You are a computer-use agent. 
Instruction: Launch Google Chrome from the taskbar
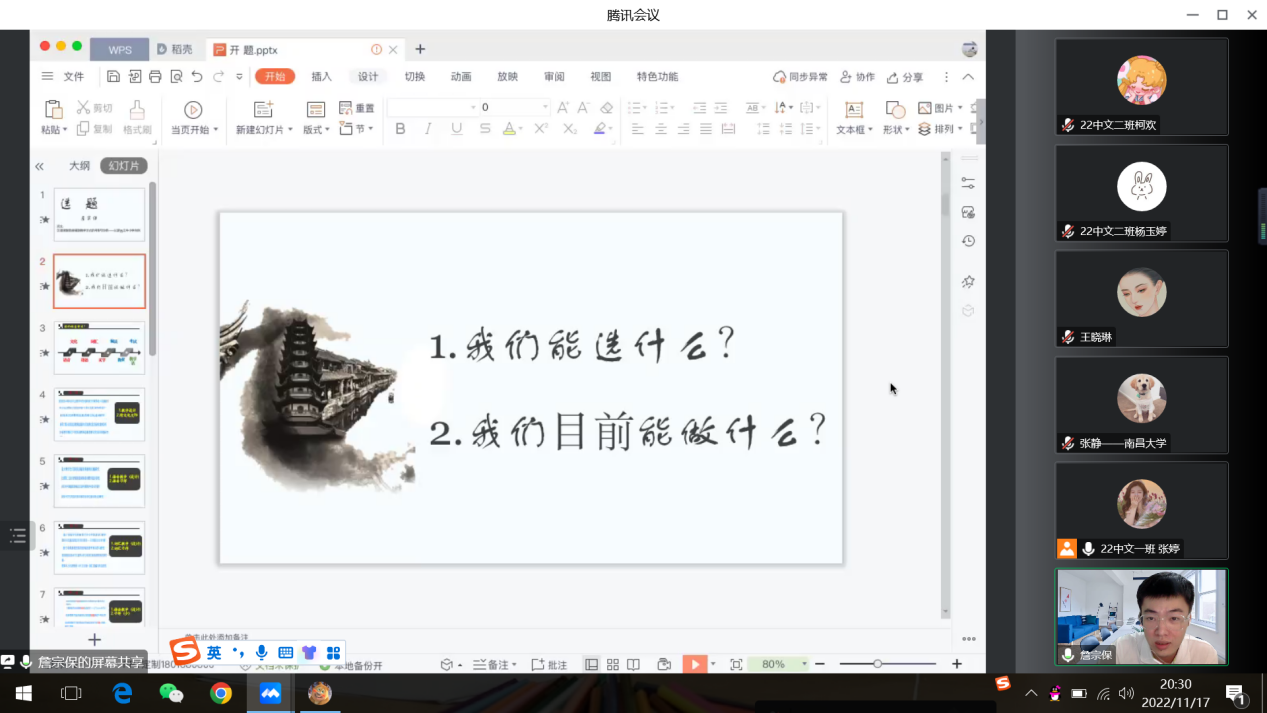pos(221,693)
